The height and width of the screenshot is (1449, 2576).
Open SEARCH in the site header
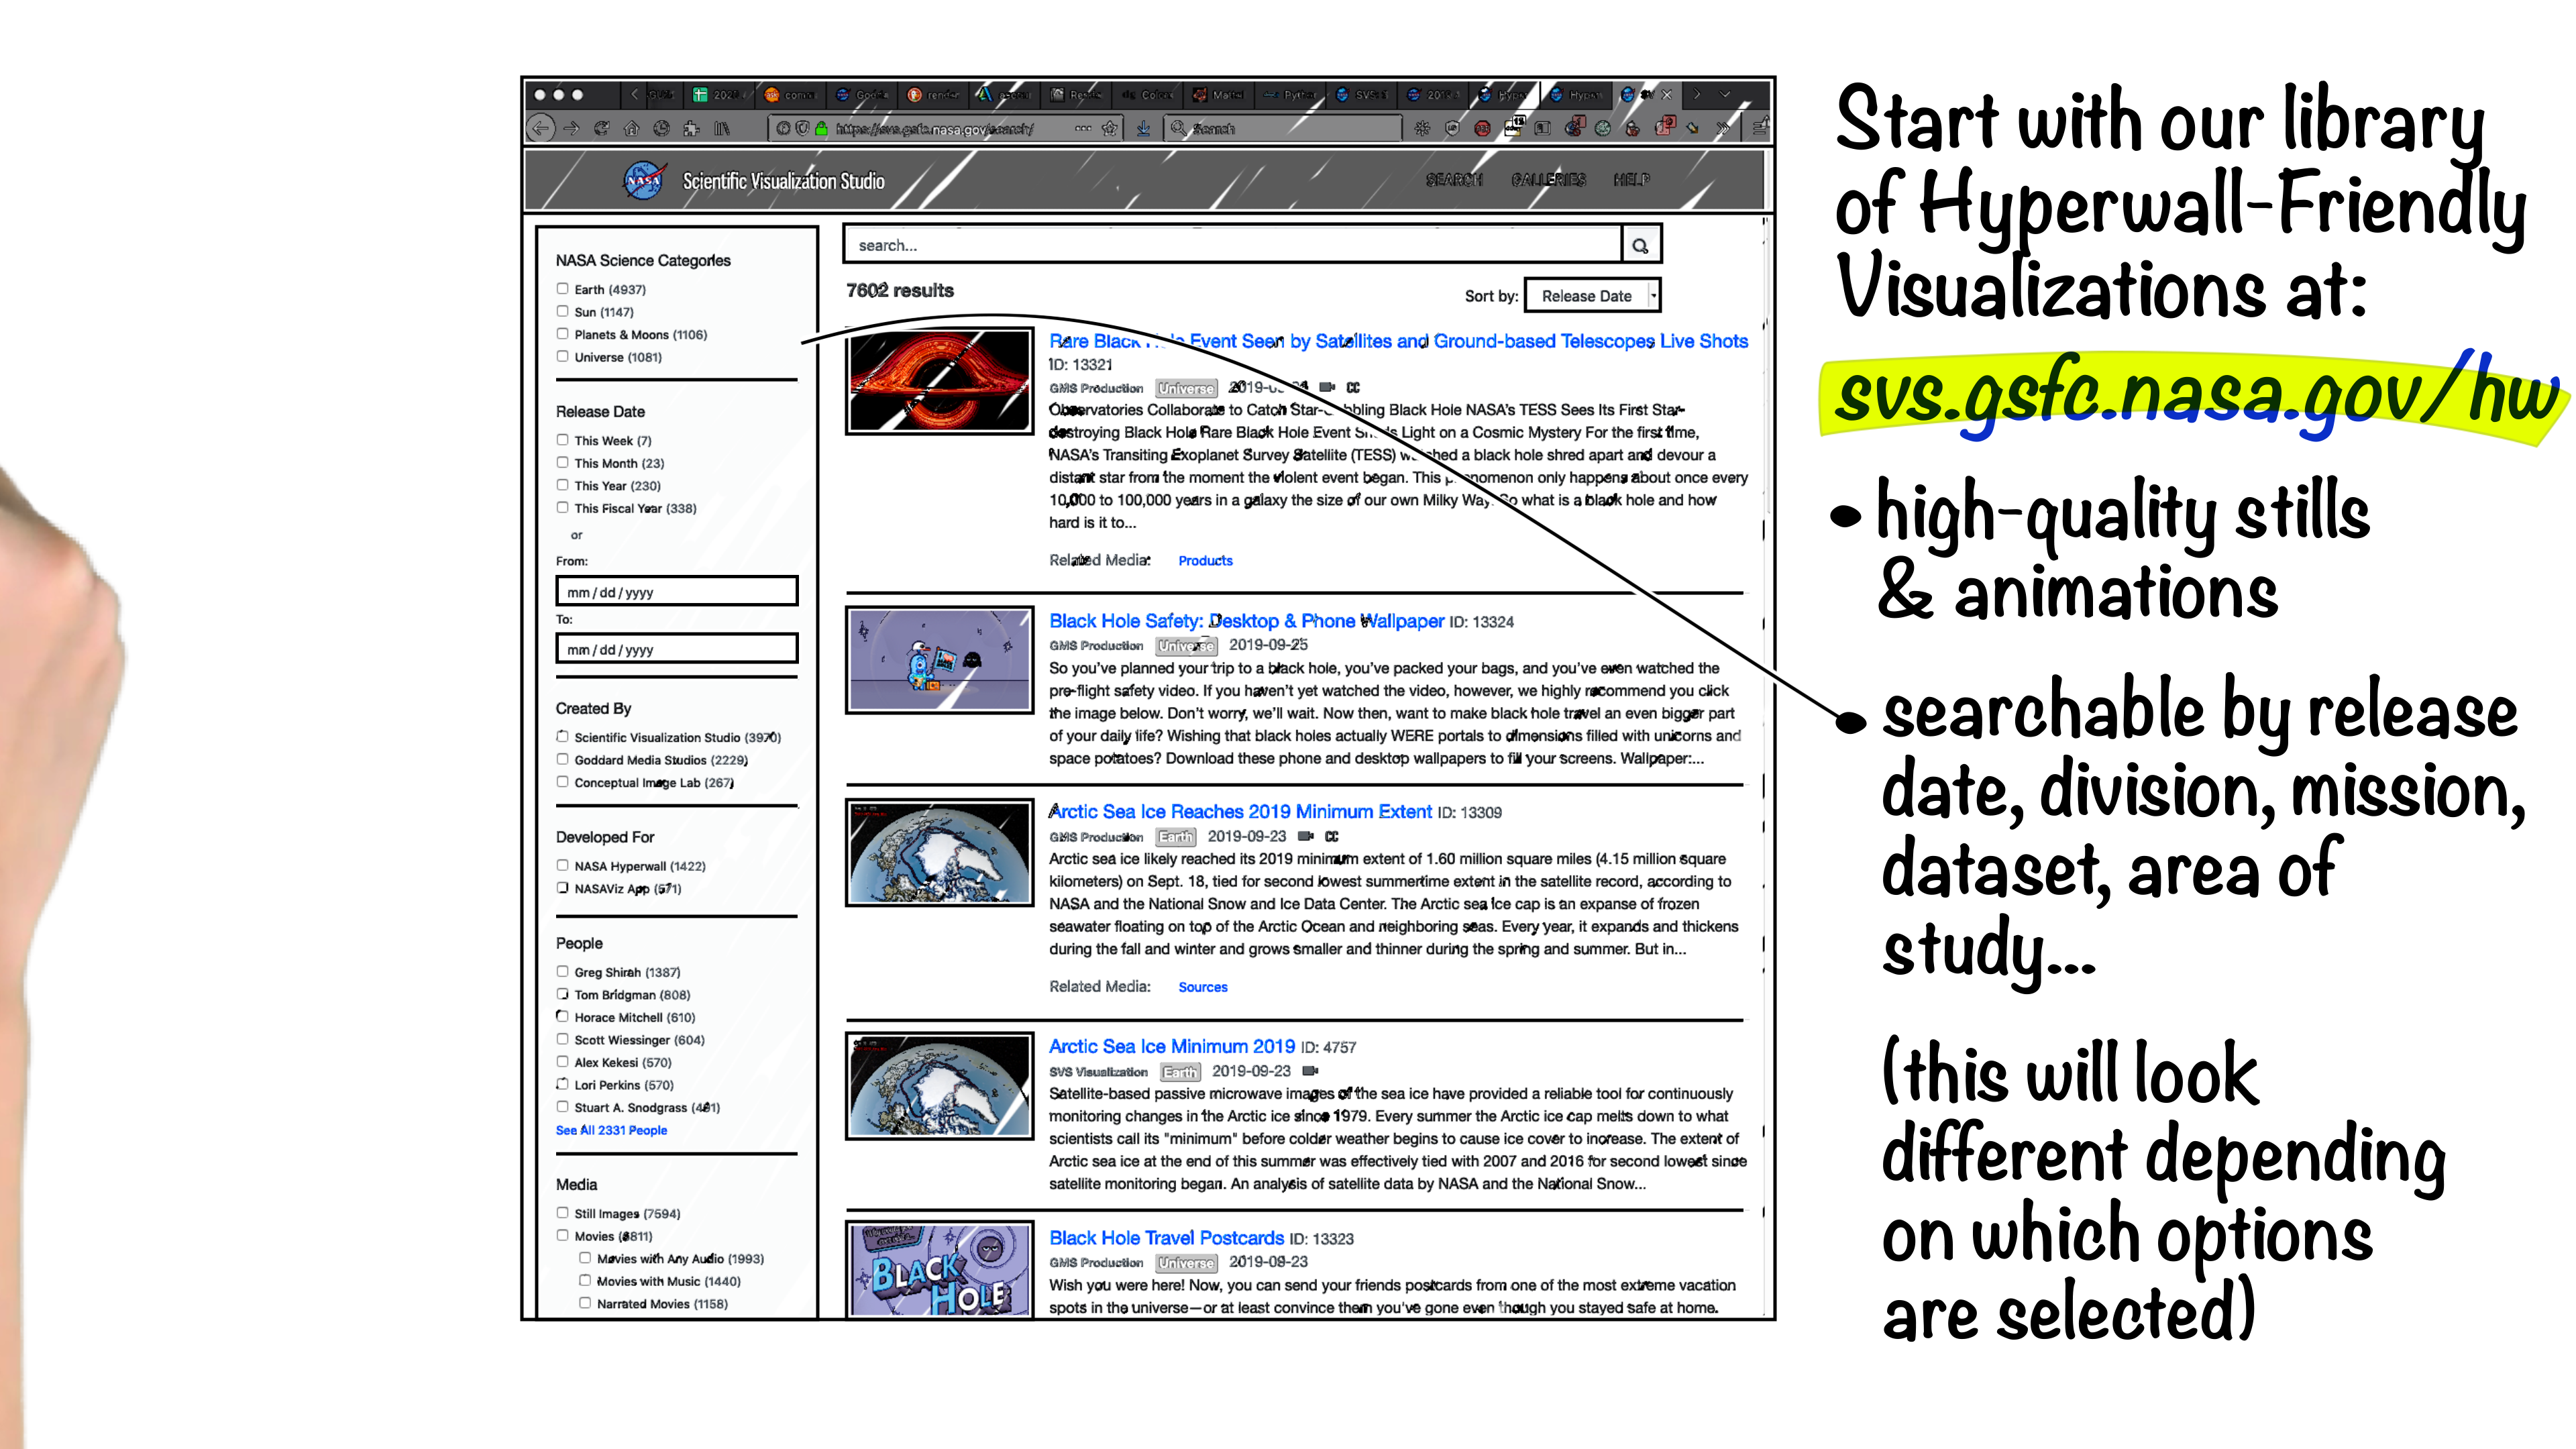(1454, 179)
